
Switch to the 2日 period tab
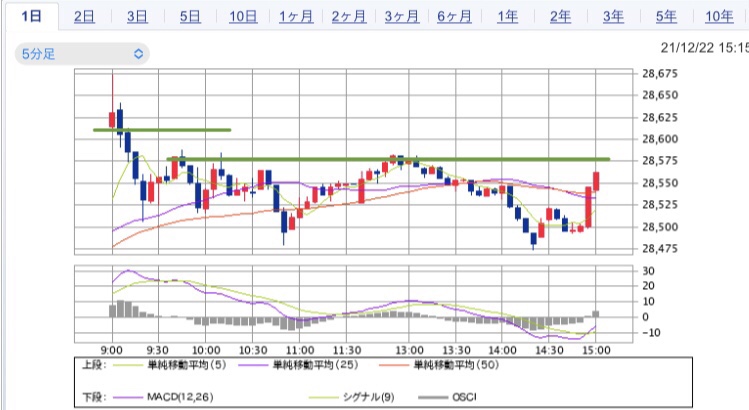pyautogui.click(x=85, y=17)
